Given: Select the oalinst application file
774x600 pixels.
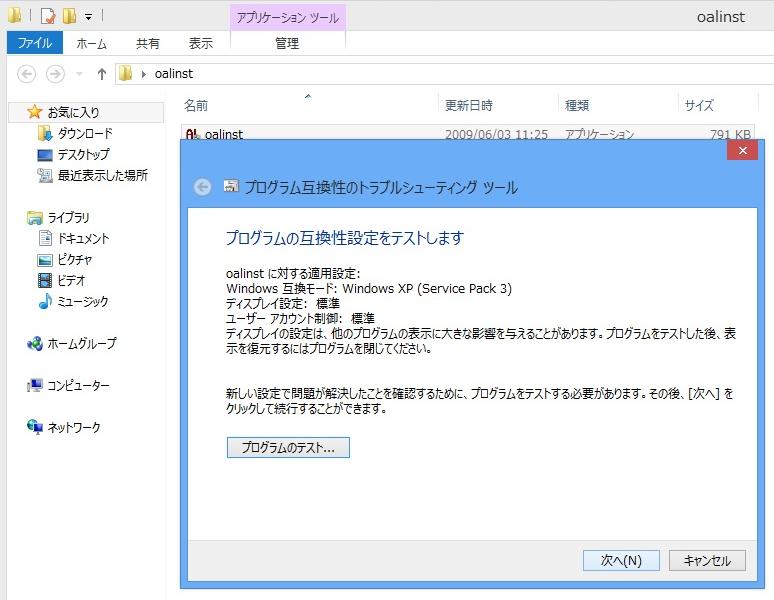Looking at the screenshot, I should click(467, 133).
